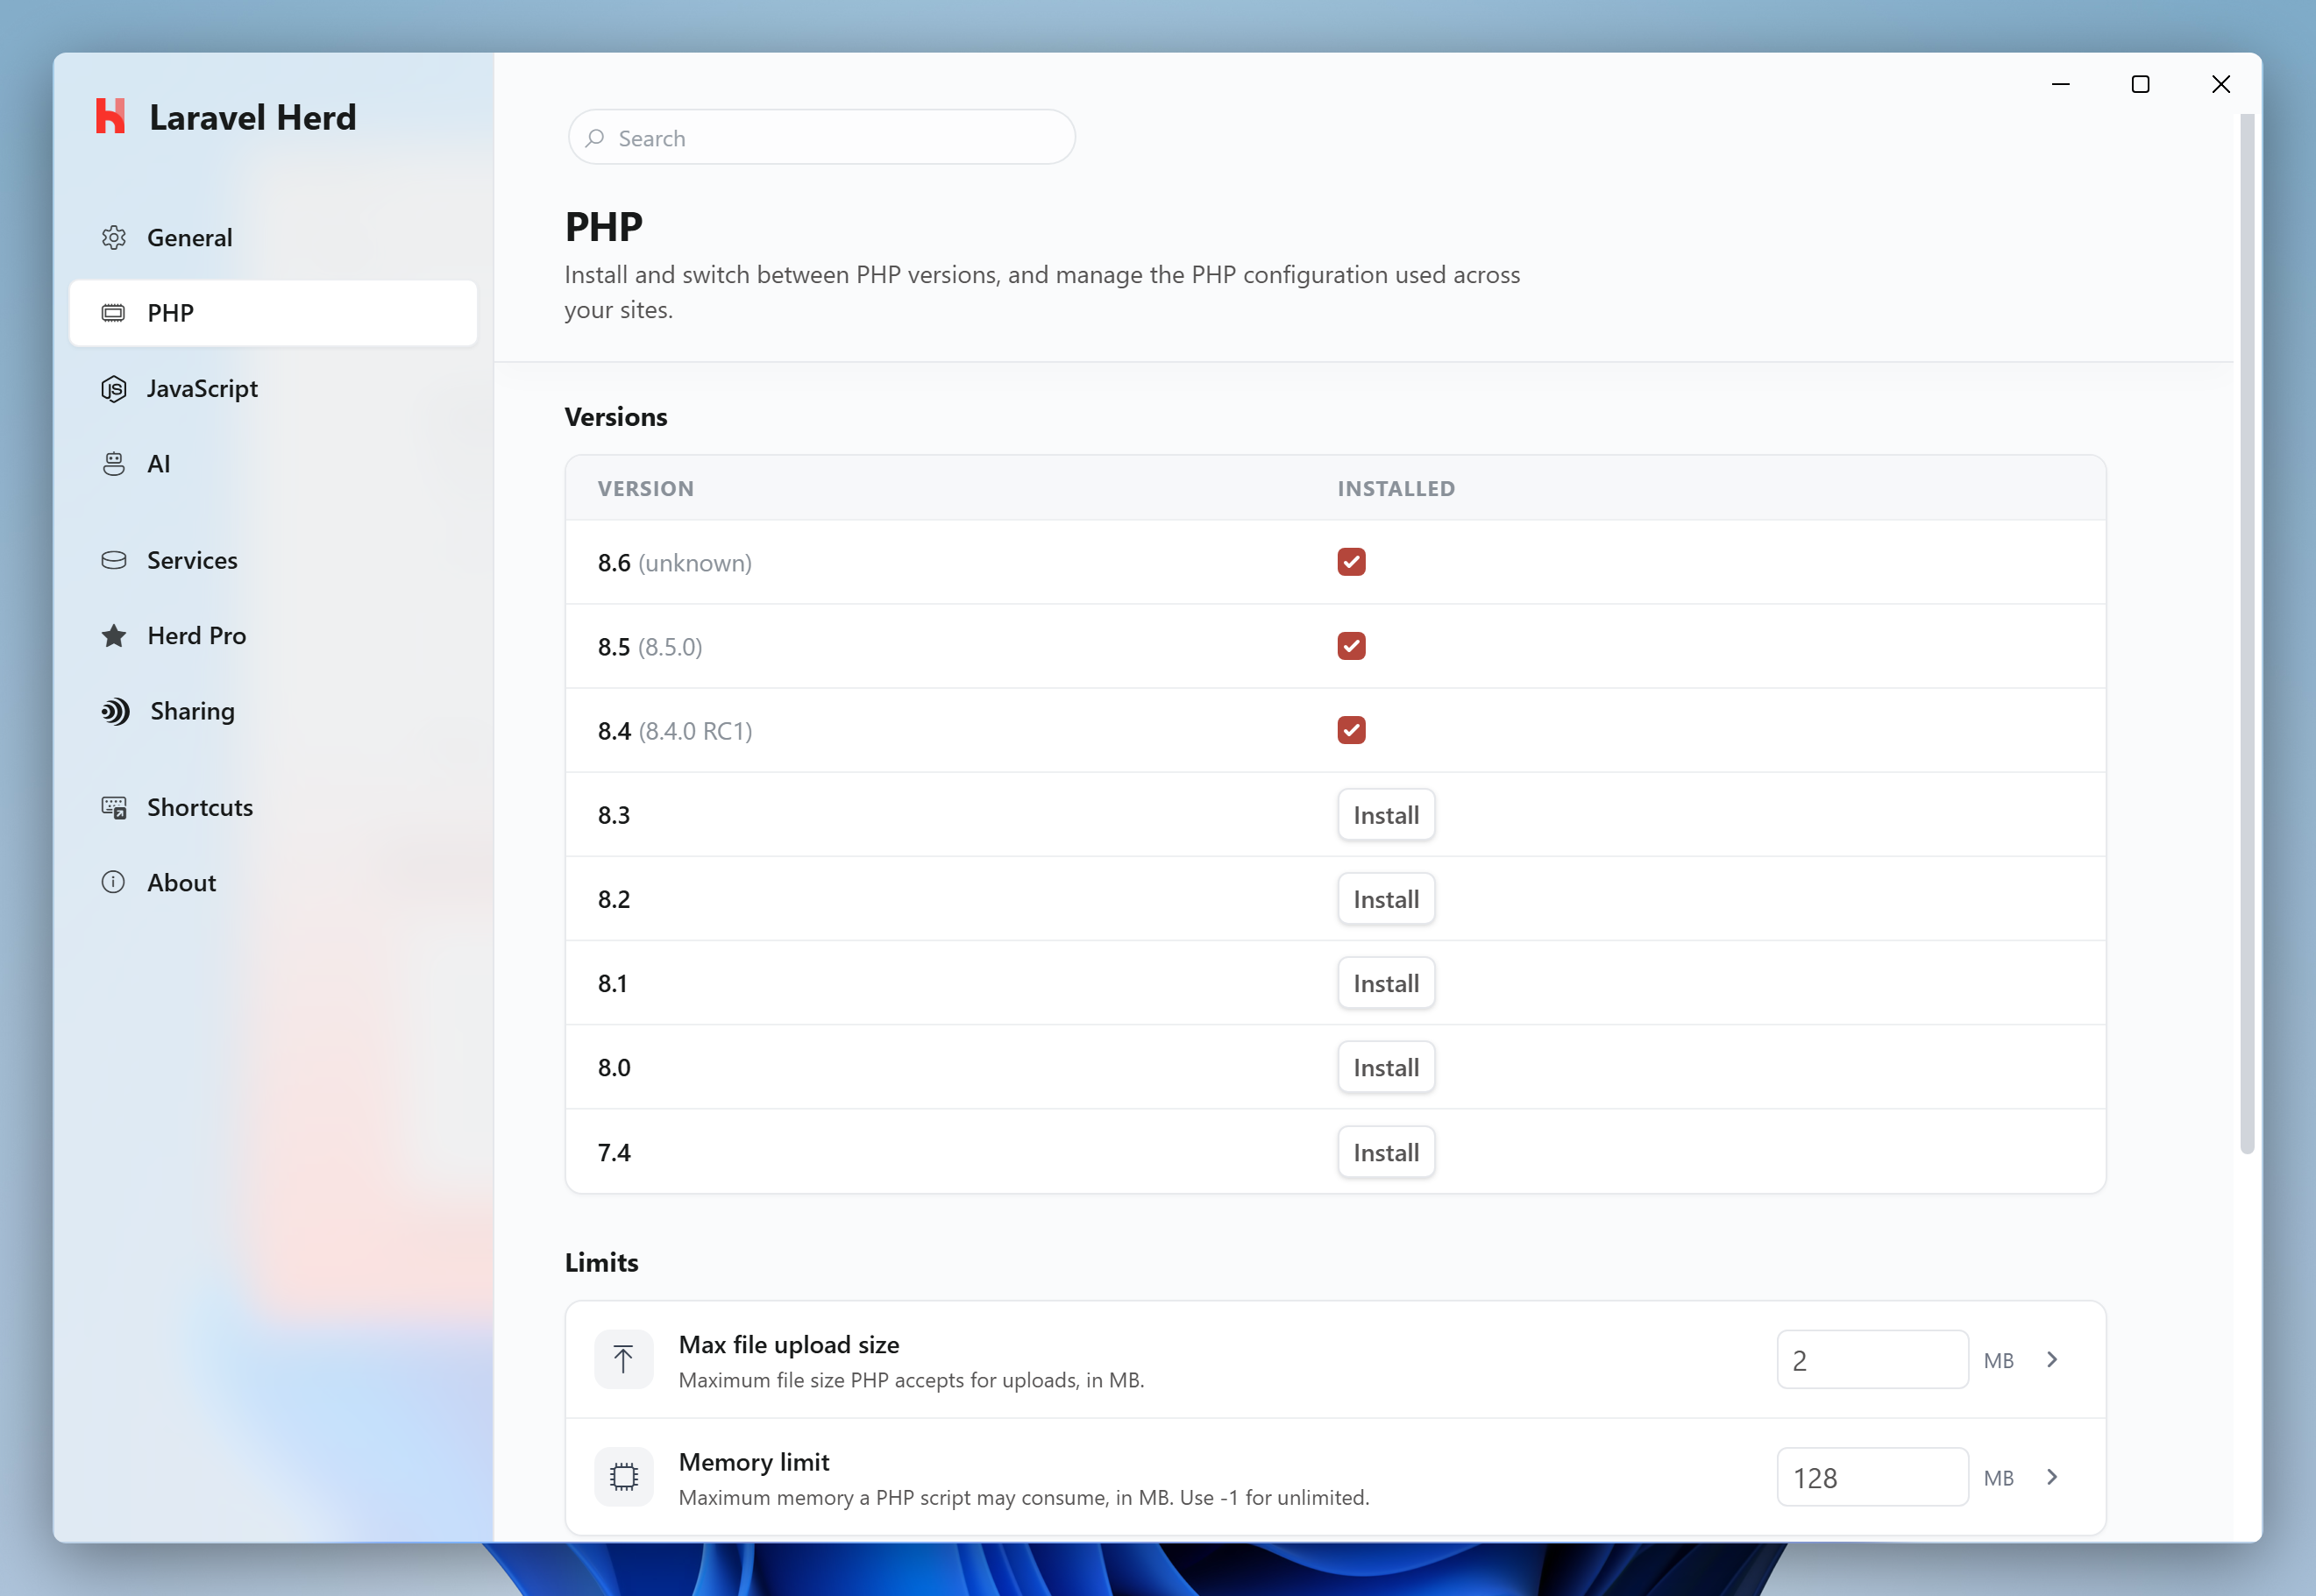Click the 'Versions' section heading

615,417
